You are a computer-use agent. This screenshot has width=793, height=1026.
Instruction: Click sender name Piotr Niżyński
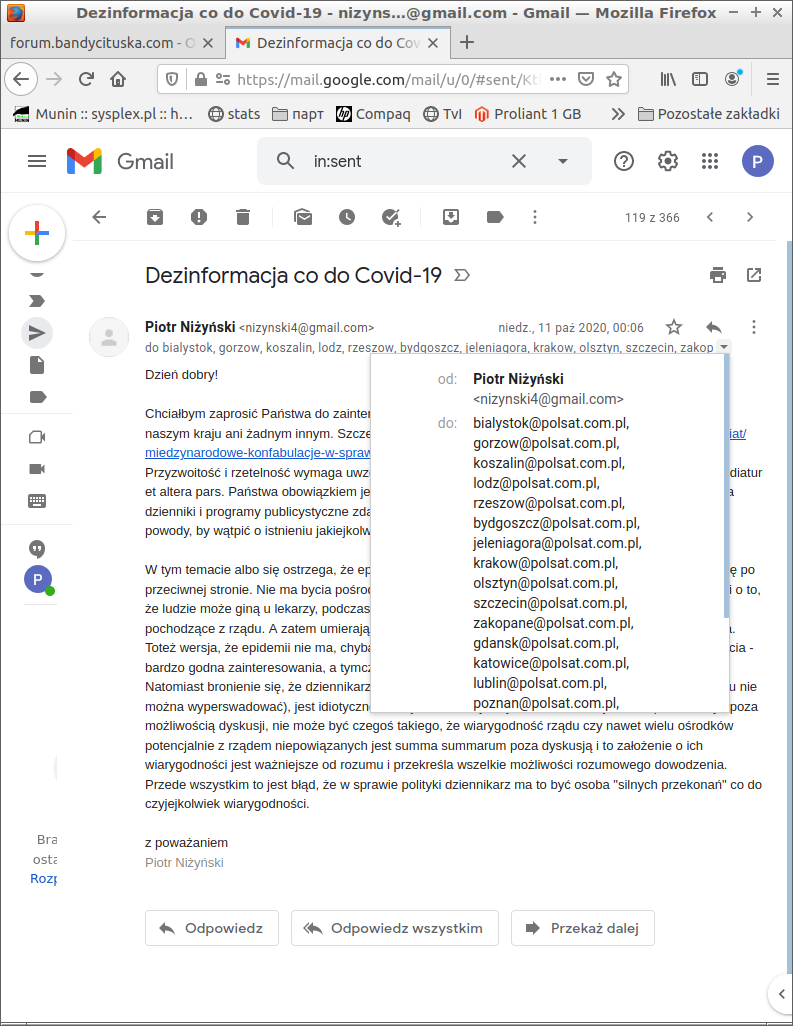(x=190, y=327)
